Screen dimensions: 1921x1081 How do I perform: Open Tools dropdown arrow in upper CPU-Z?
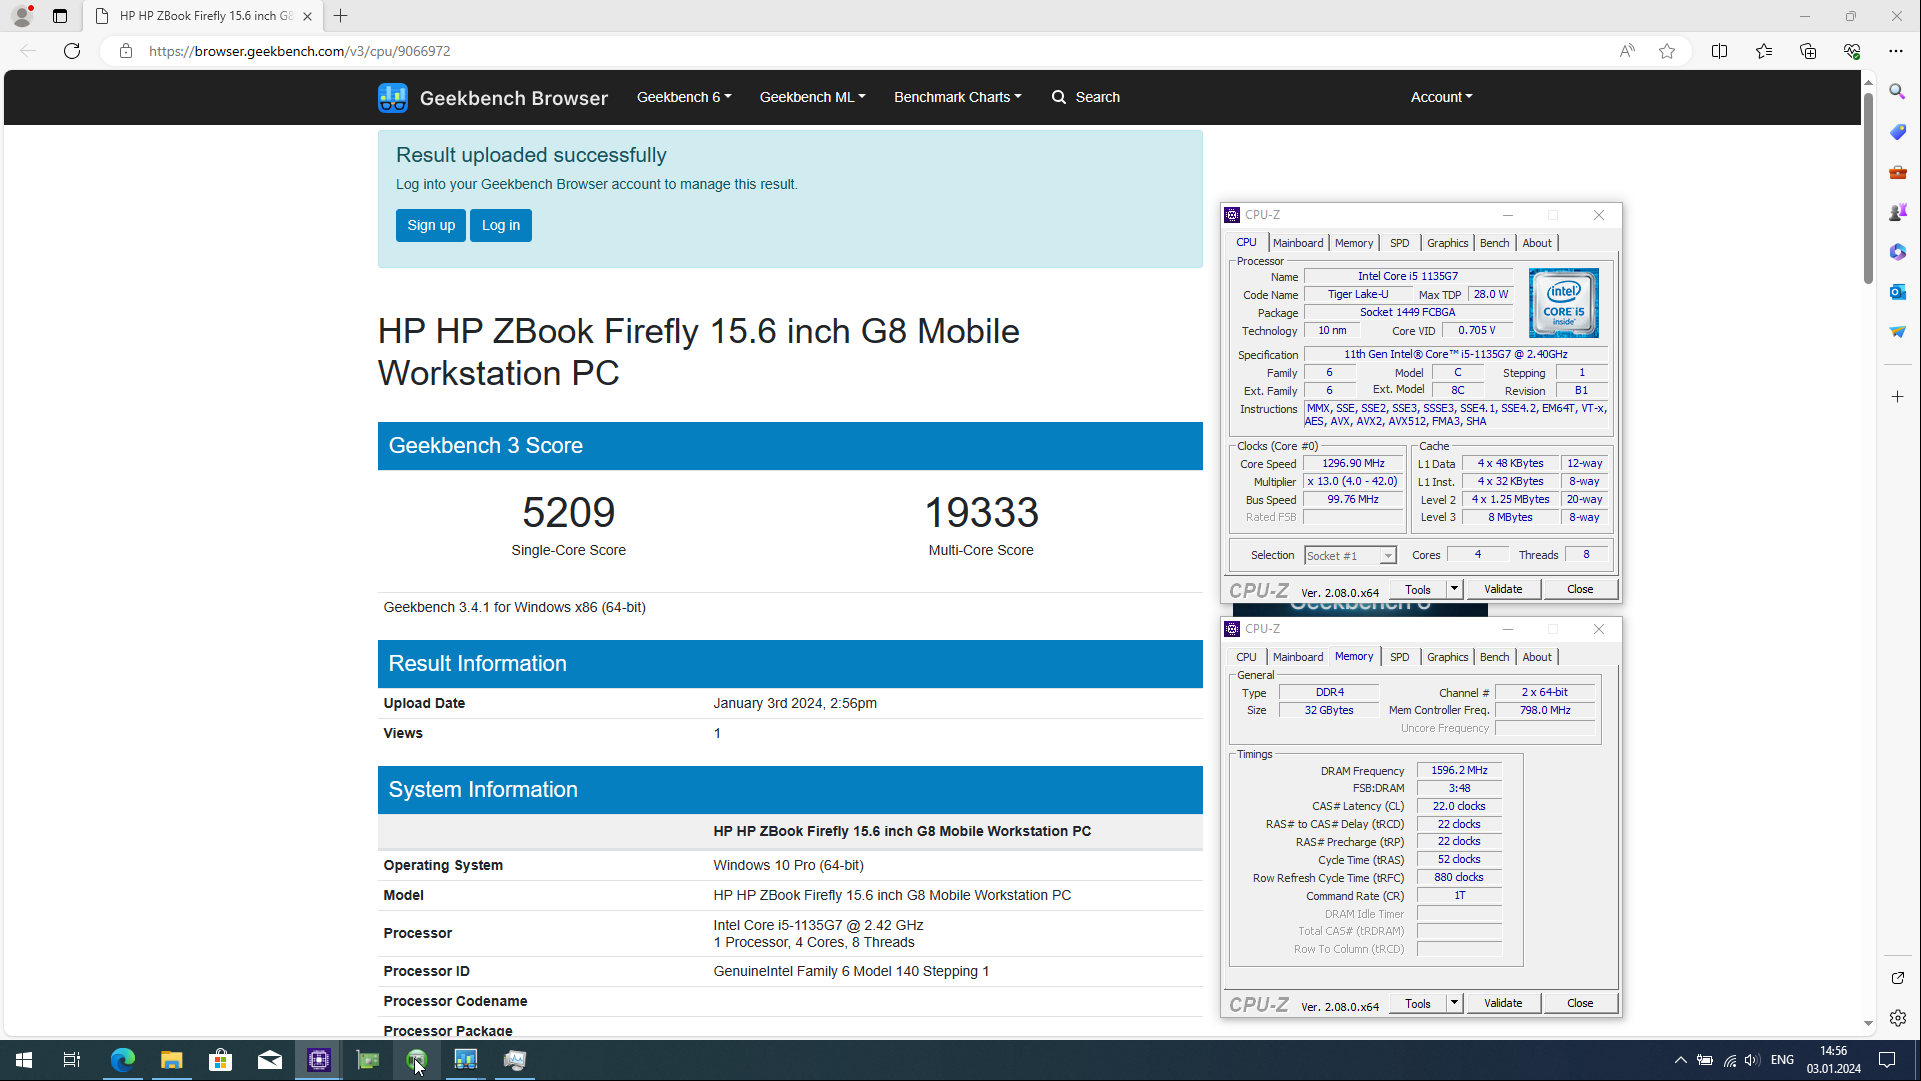1454,589
